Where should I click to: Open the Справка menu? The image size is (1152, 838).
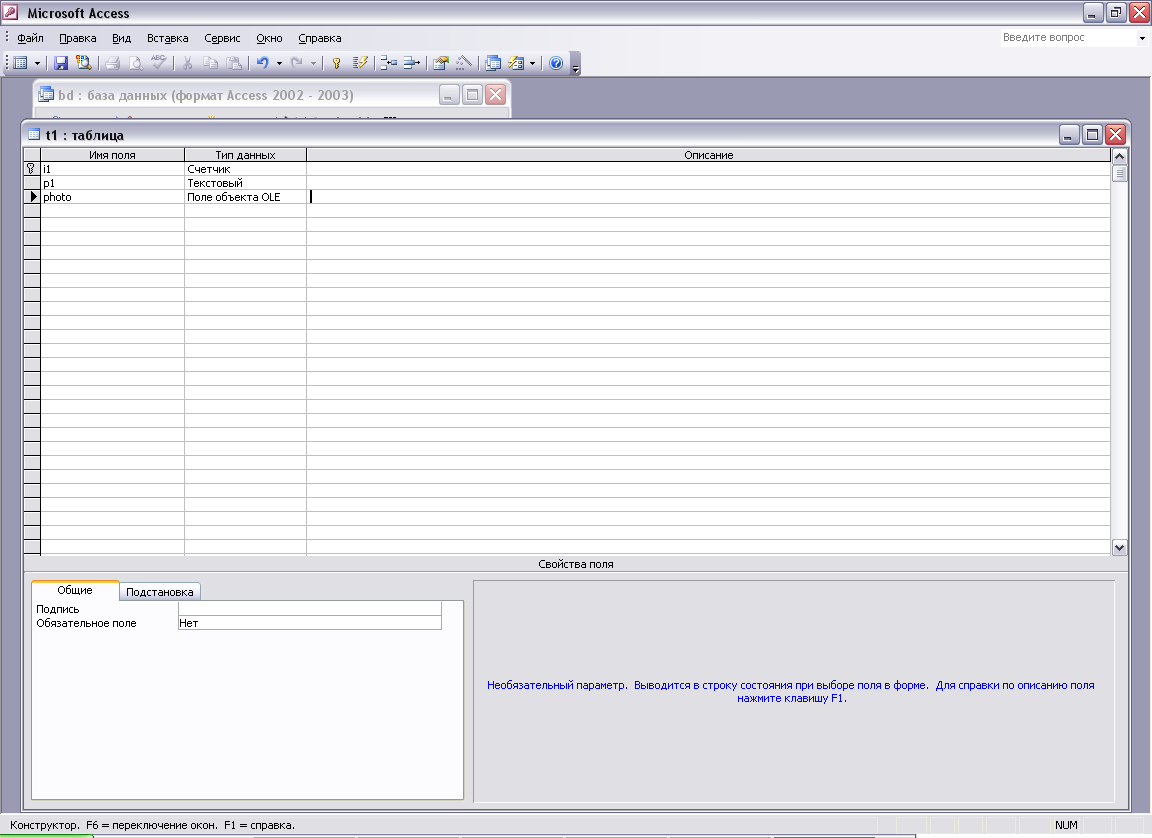pyautogui.click(x=320, y=38)
